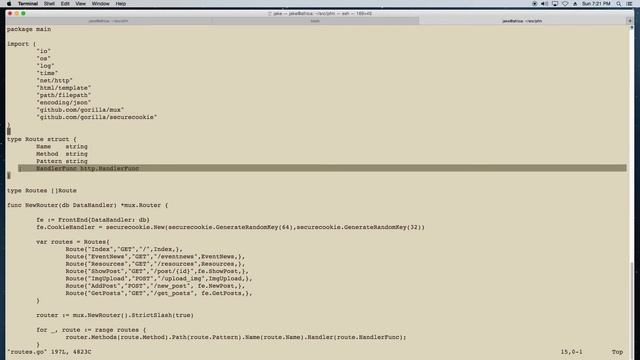The height and width of the screenshot is (360, 640).
Task: Click the "path/filepath" import line
Action: pos(64,96)
